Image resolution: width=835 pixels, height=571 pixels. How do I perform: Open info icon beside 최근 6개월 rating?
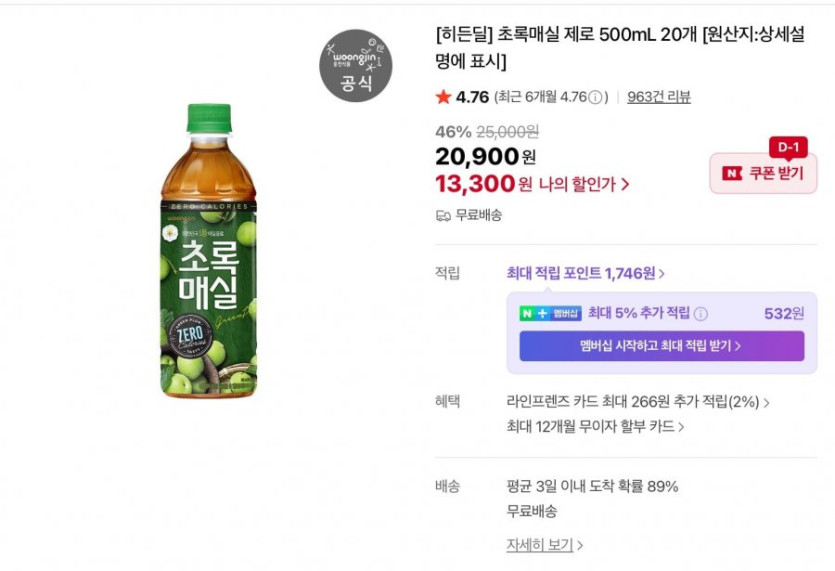[596, 98]
